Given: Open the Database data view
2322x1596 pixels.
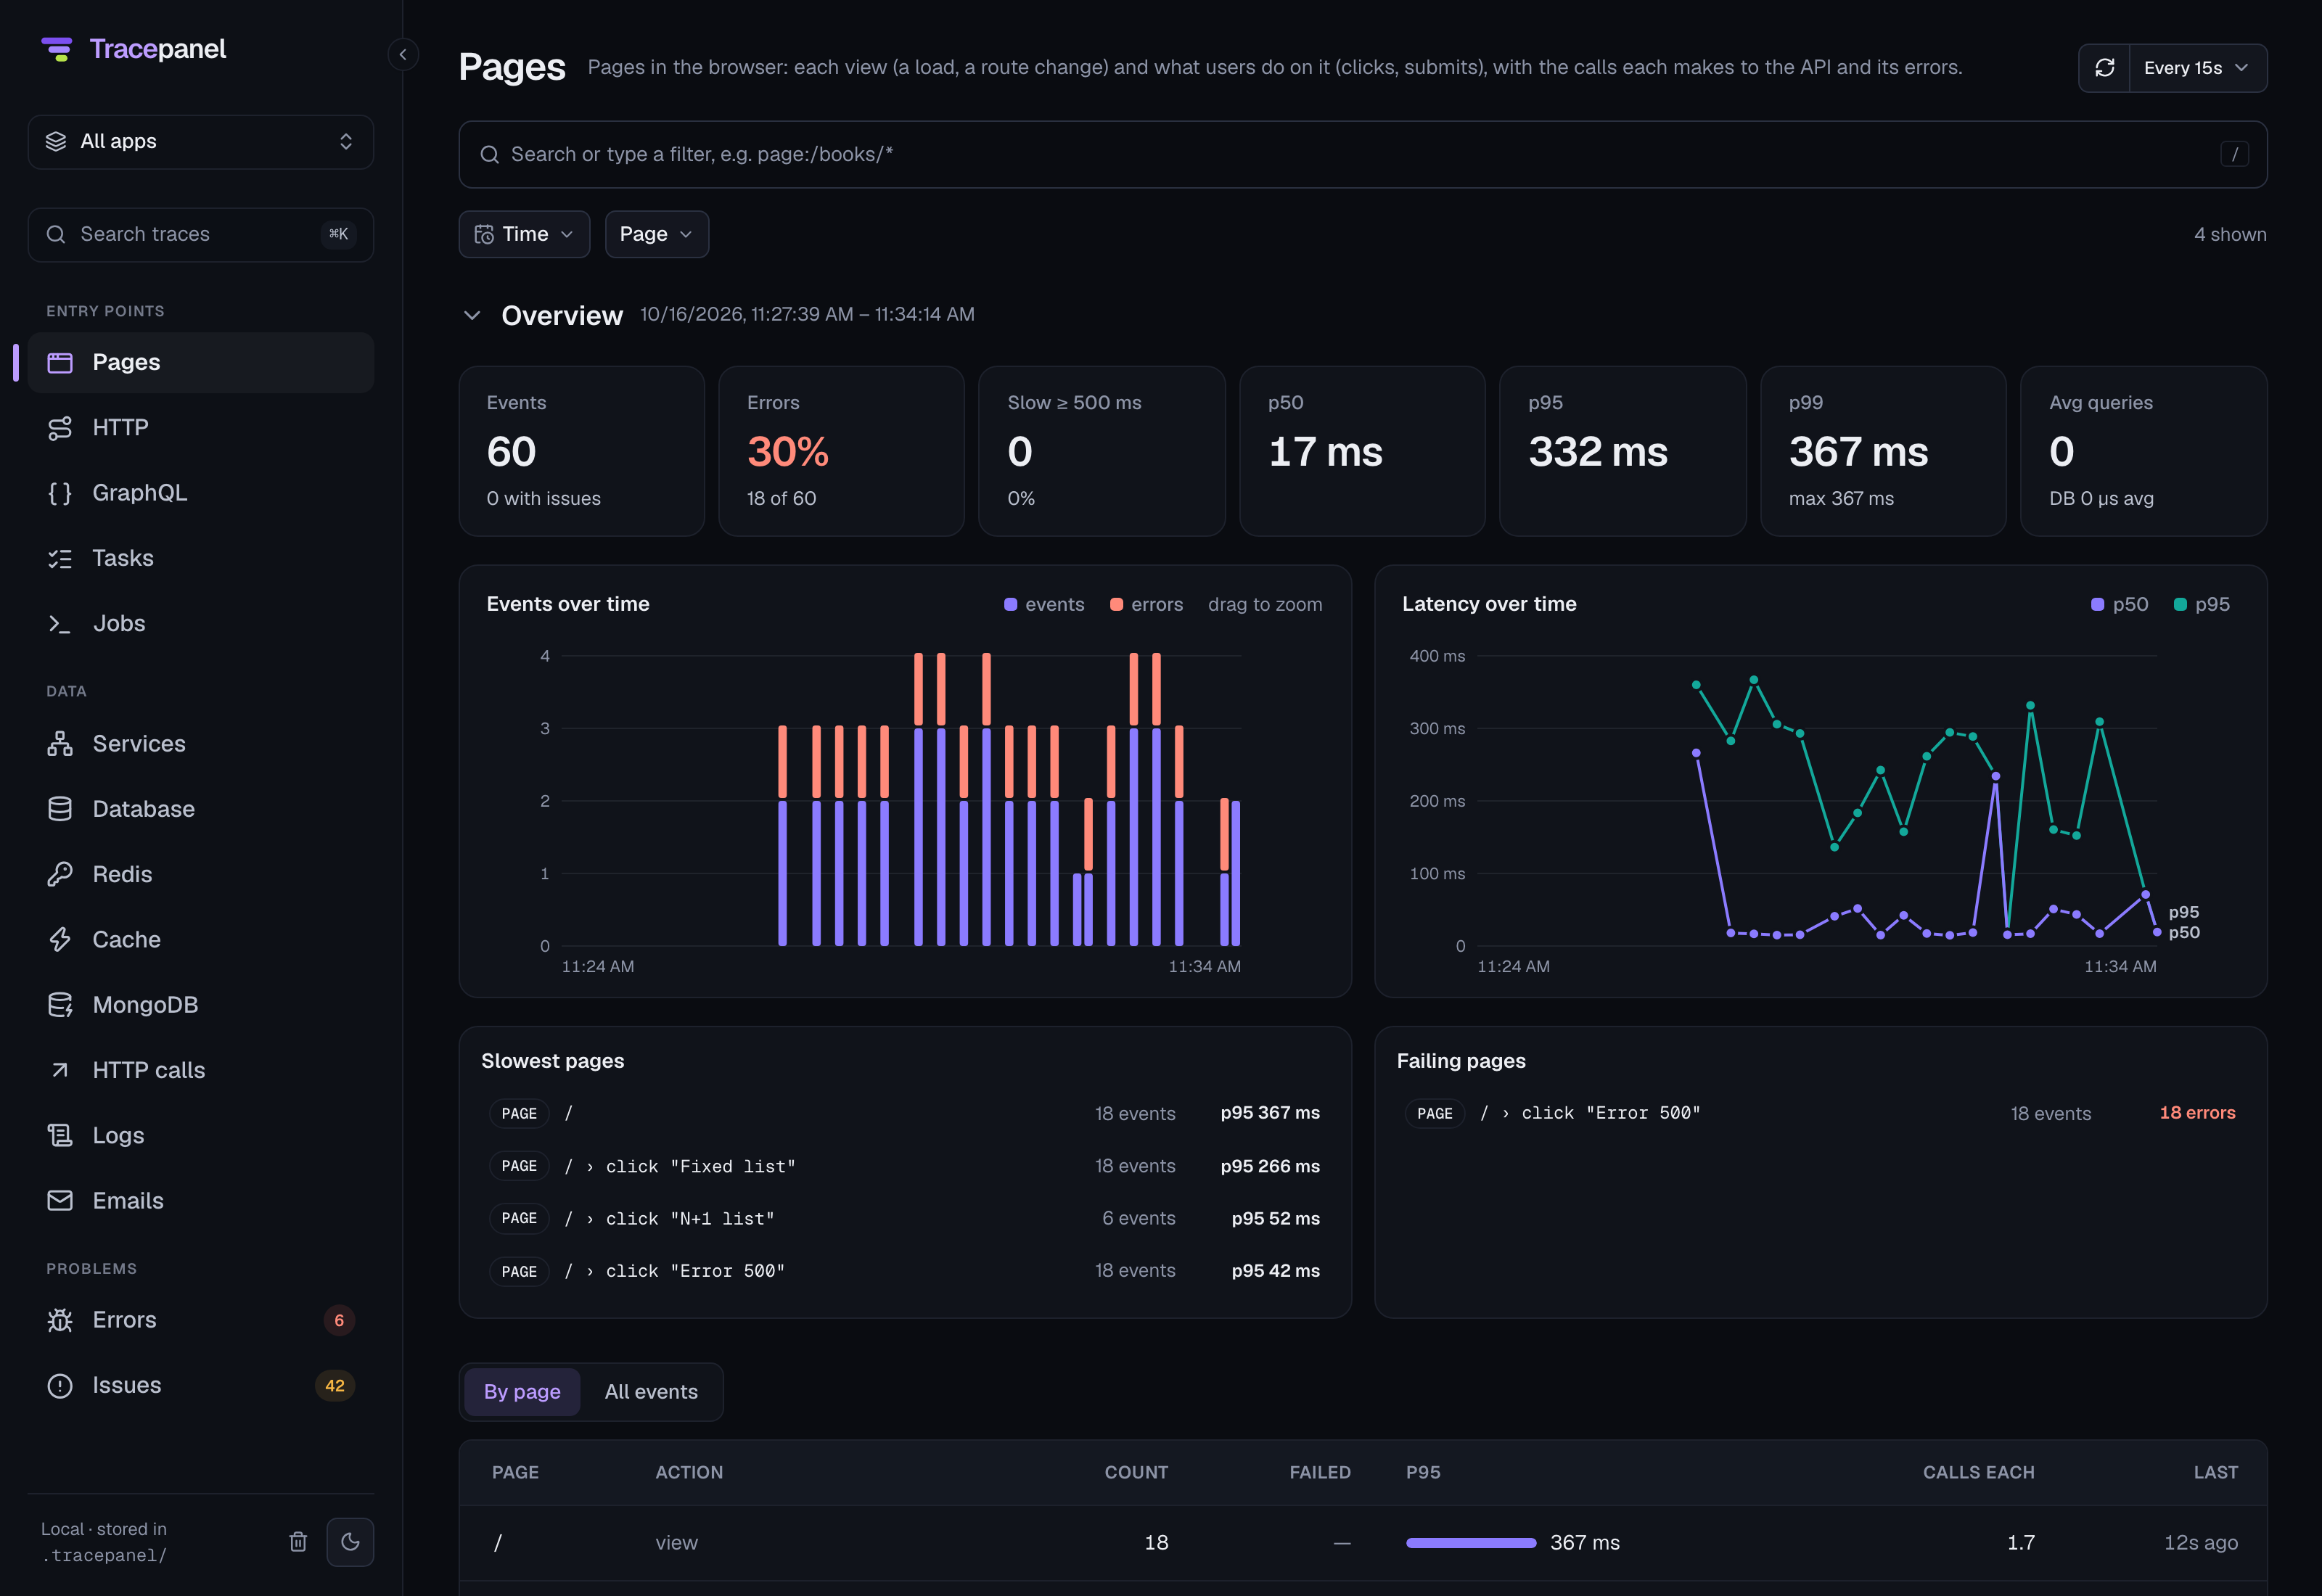Looking at the screenshot, I should coord(201,809).
